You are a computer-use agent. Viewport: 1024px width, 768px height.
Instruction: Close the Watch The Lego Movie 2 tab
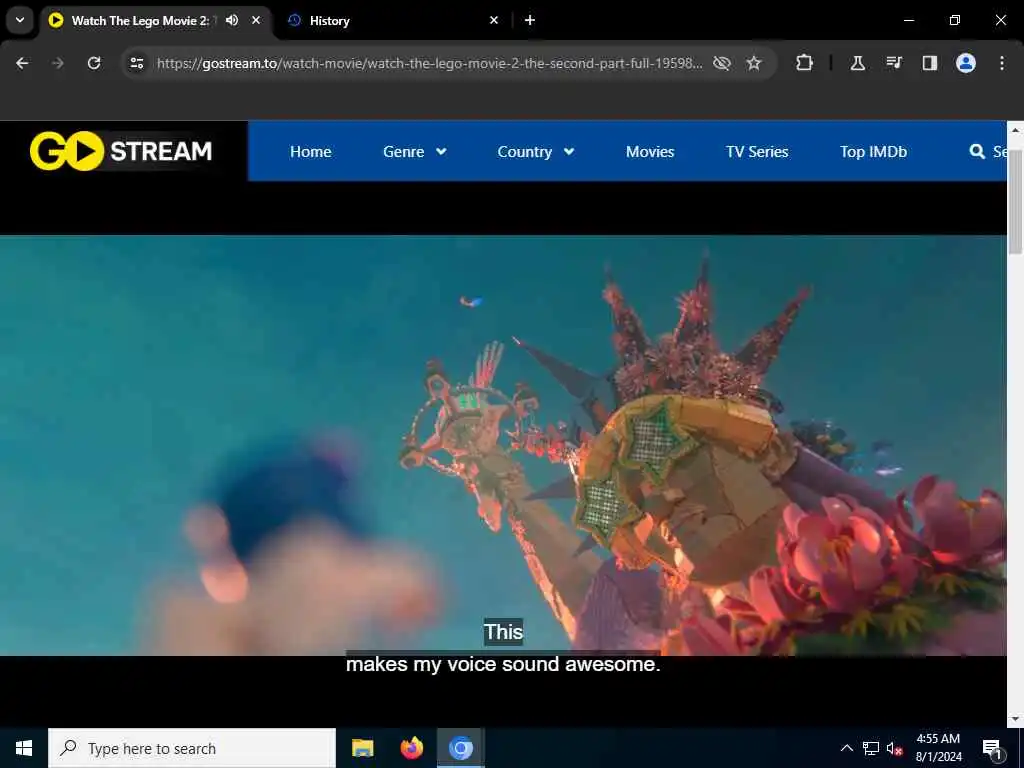(x=256, y=20)
